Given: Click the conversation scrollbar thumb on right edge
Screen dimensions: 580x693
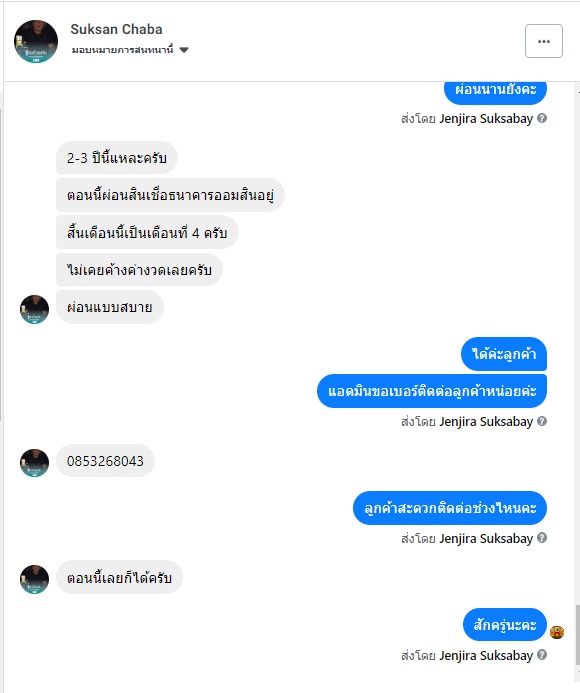Looking at the screenshot, I should 578,635.
